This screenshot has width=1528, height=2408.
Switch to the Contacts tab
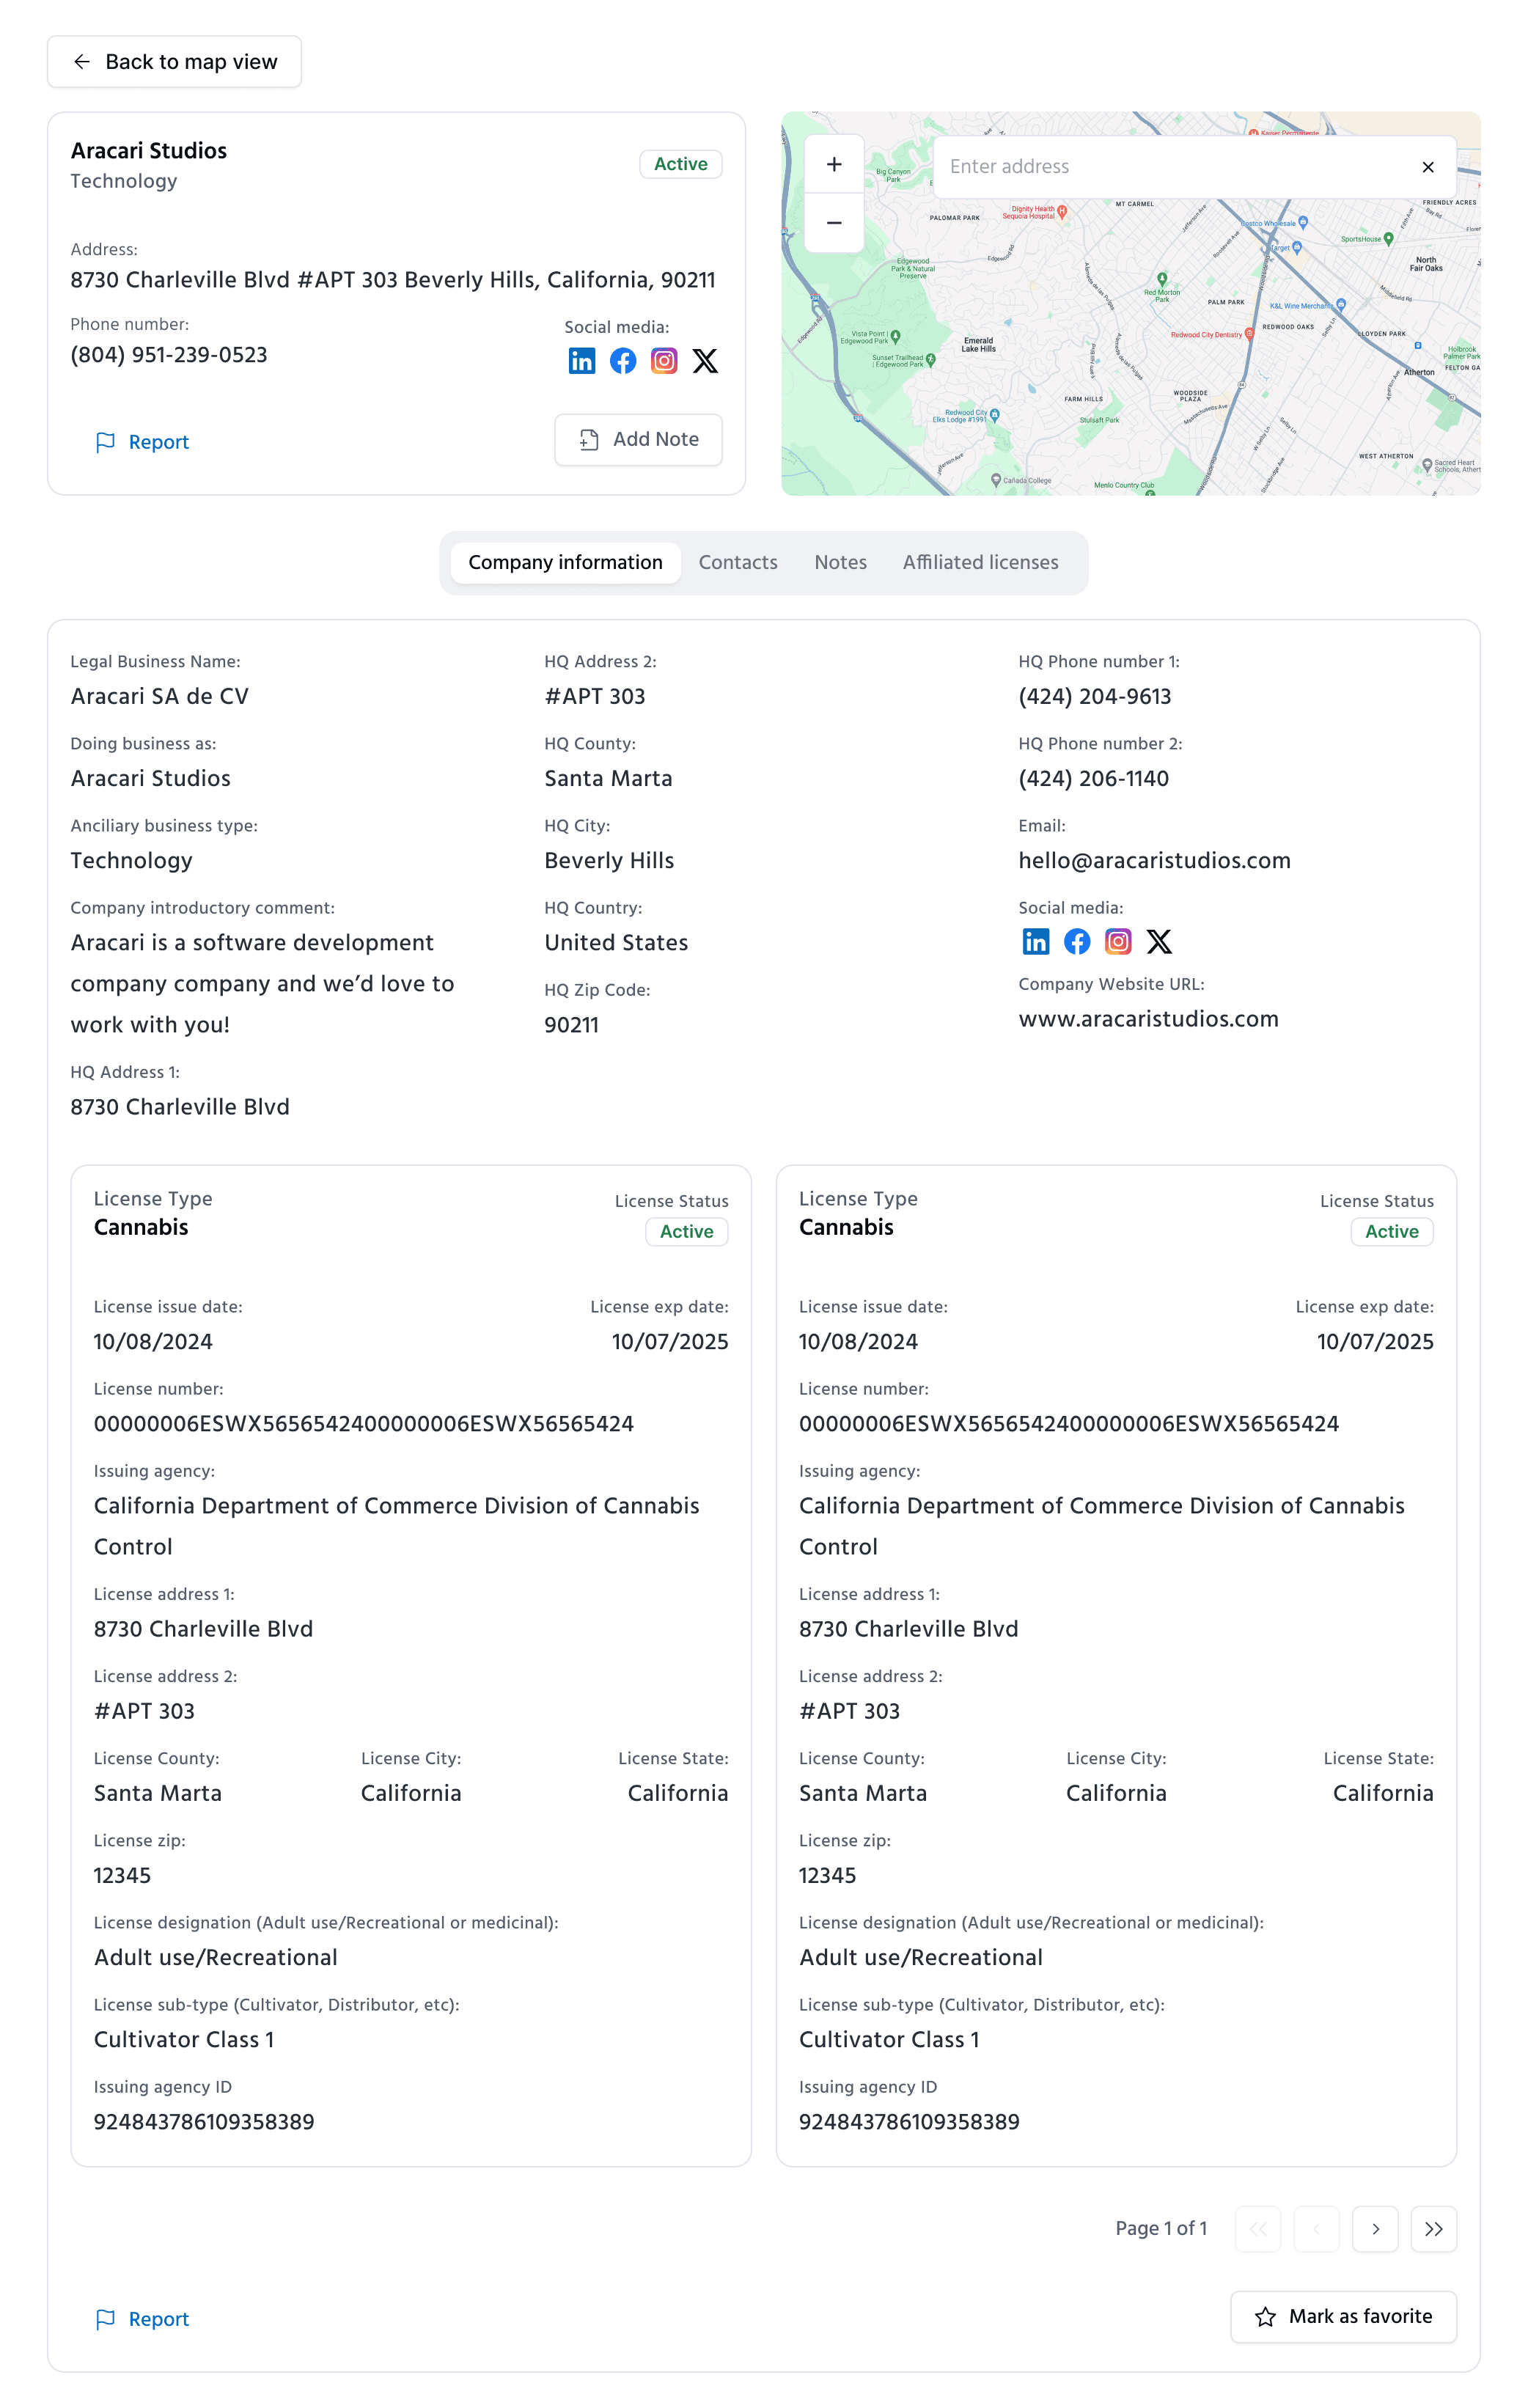click(737, 562)
